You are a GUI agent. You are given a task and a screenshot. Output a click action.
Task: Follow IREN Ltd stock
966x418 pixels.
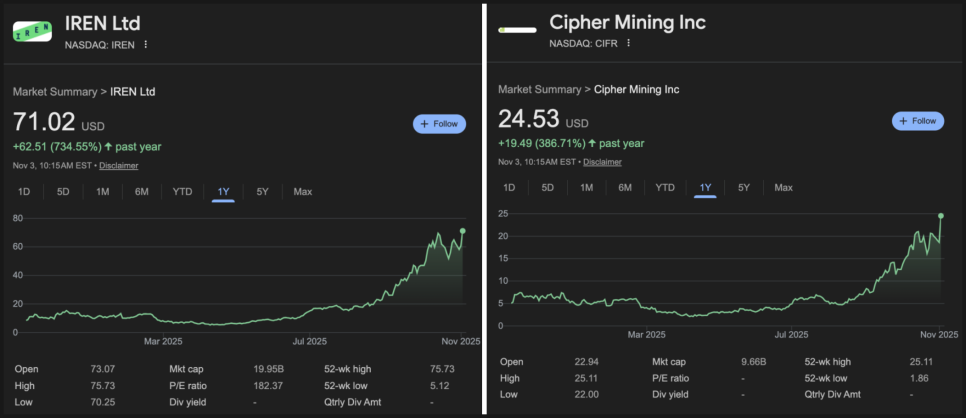pyautogui.click(x=439, y=124)
